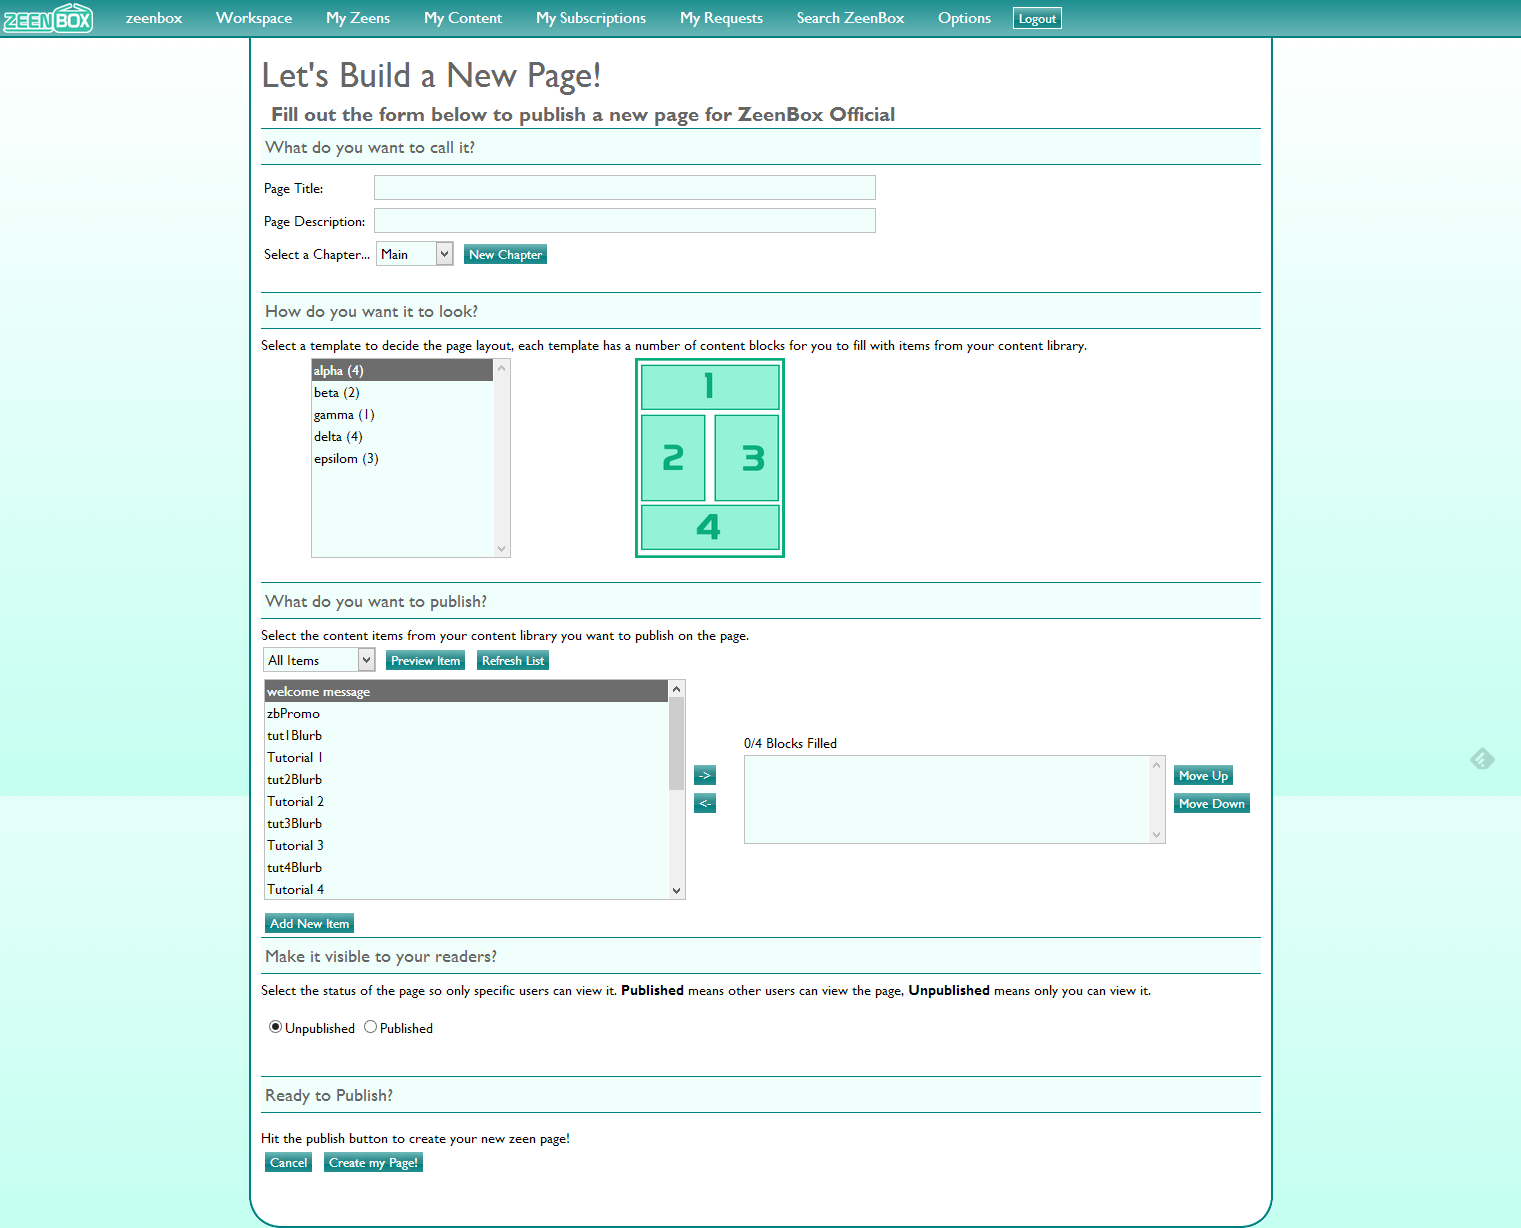
Task: Select Tutorial 2 content item
Action: [x=466, y=801]
